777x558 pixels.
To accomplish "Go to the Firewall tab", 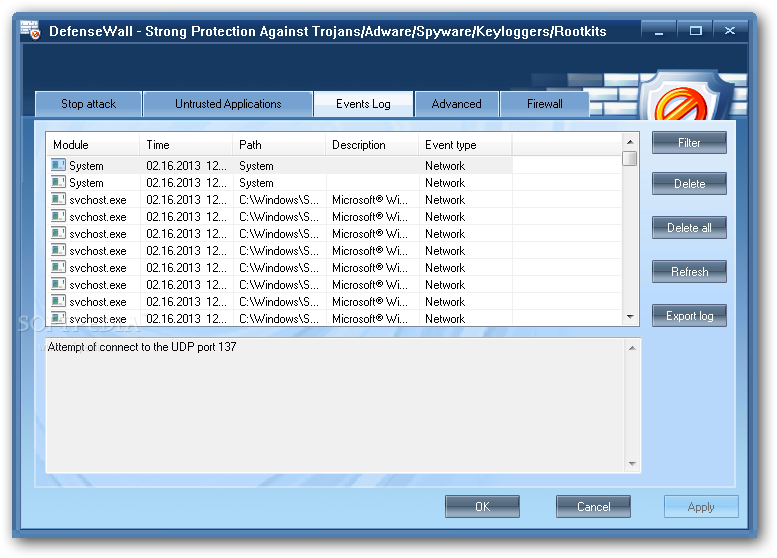I will (x=545, y=104).
